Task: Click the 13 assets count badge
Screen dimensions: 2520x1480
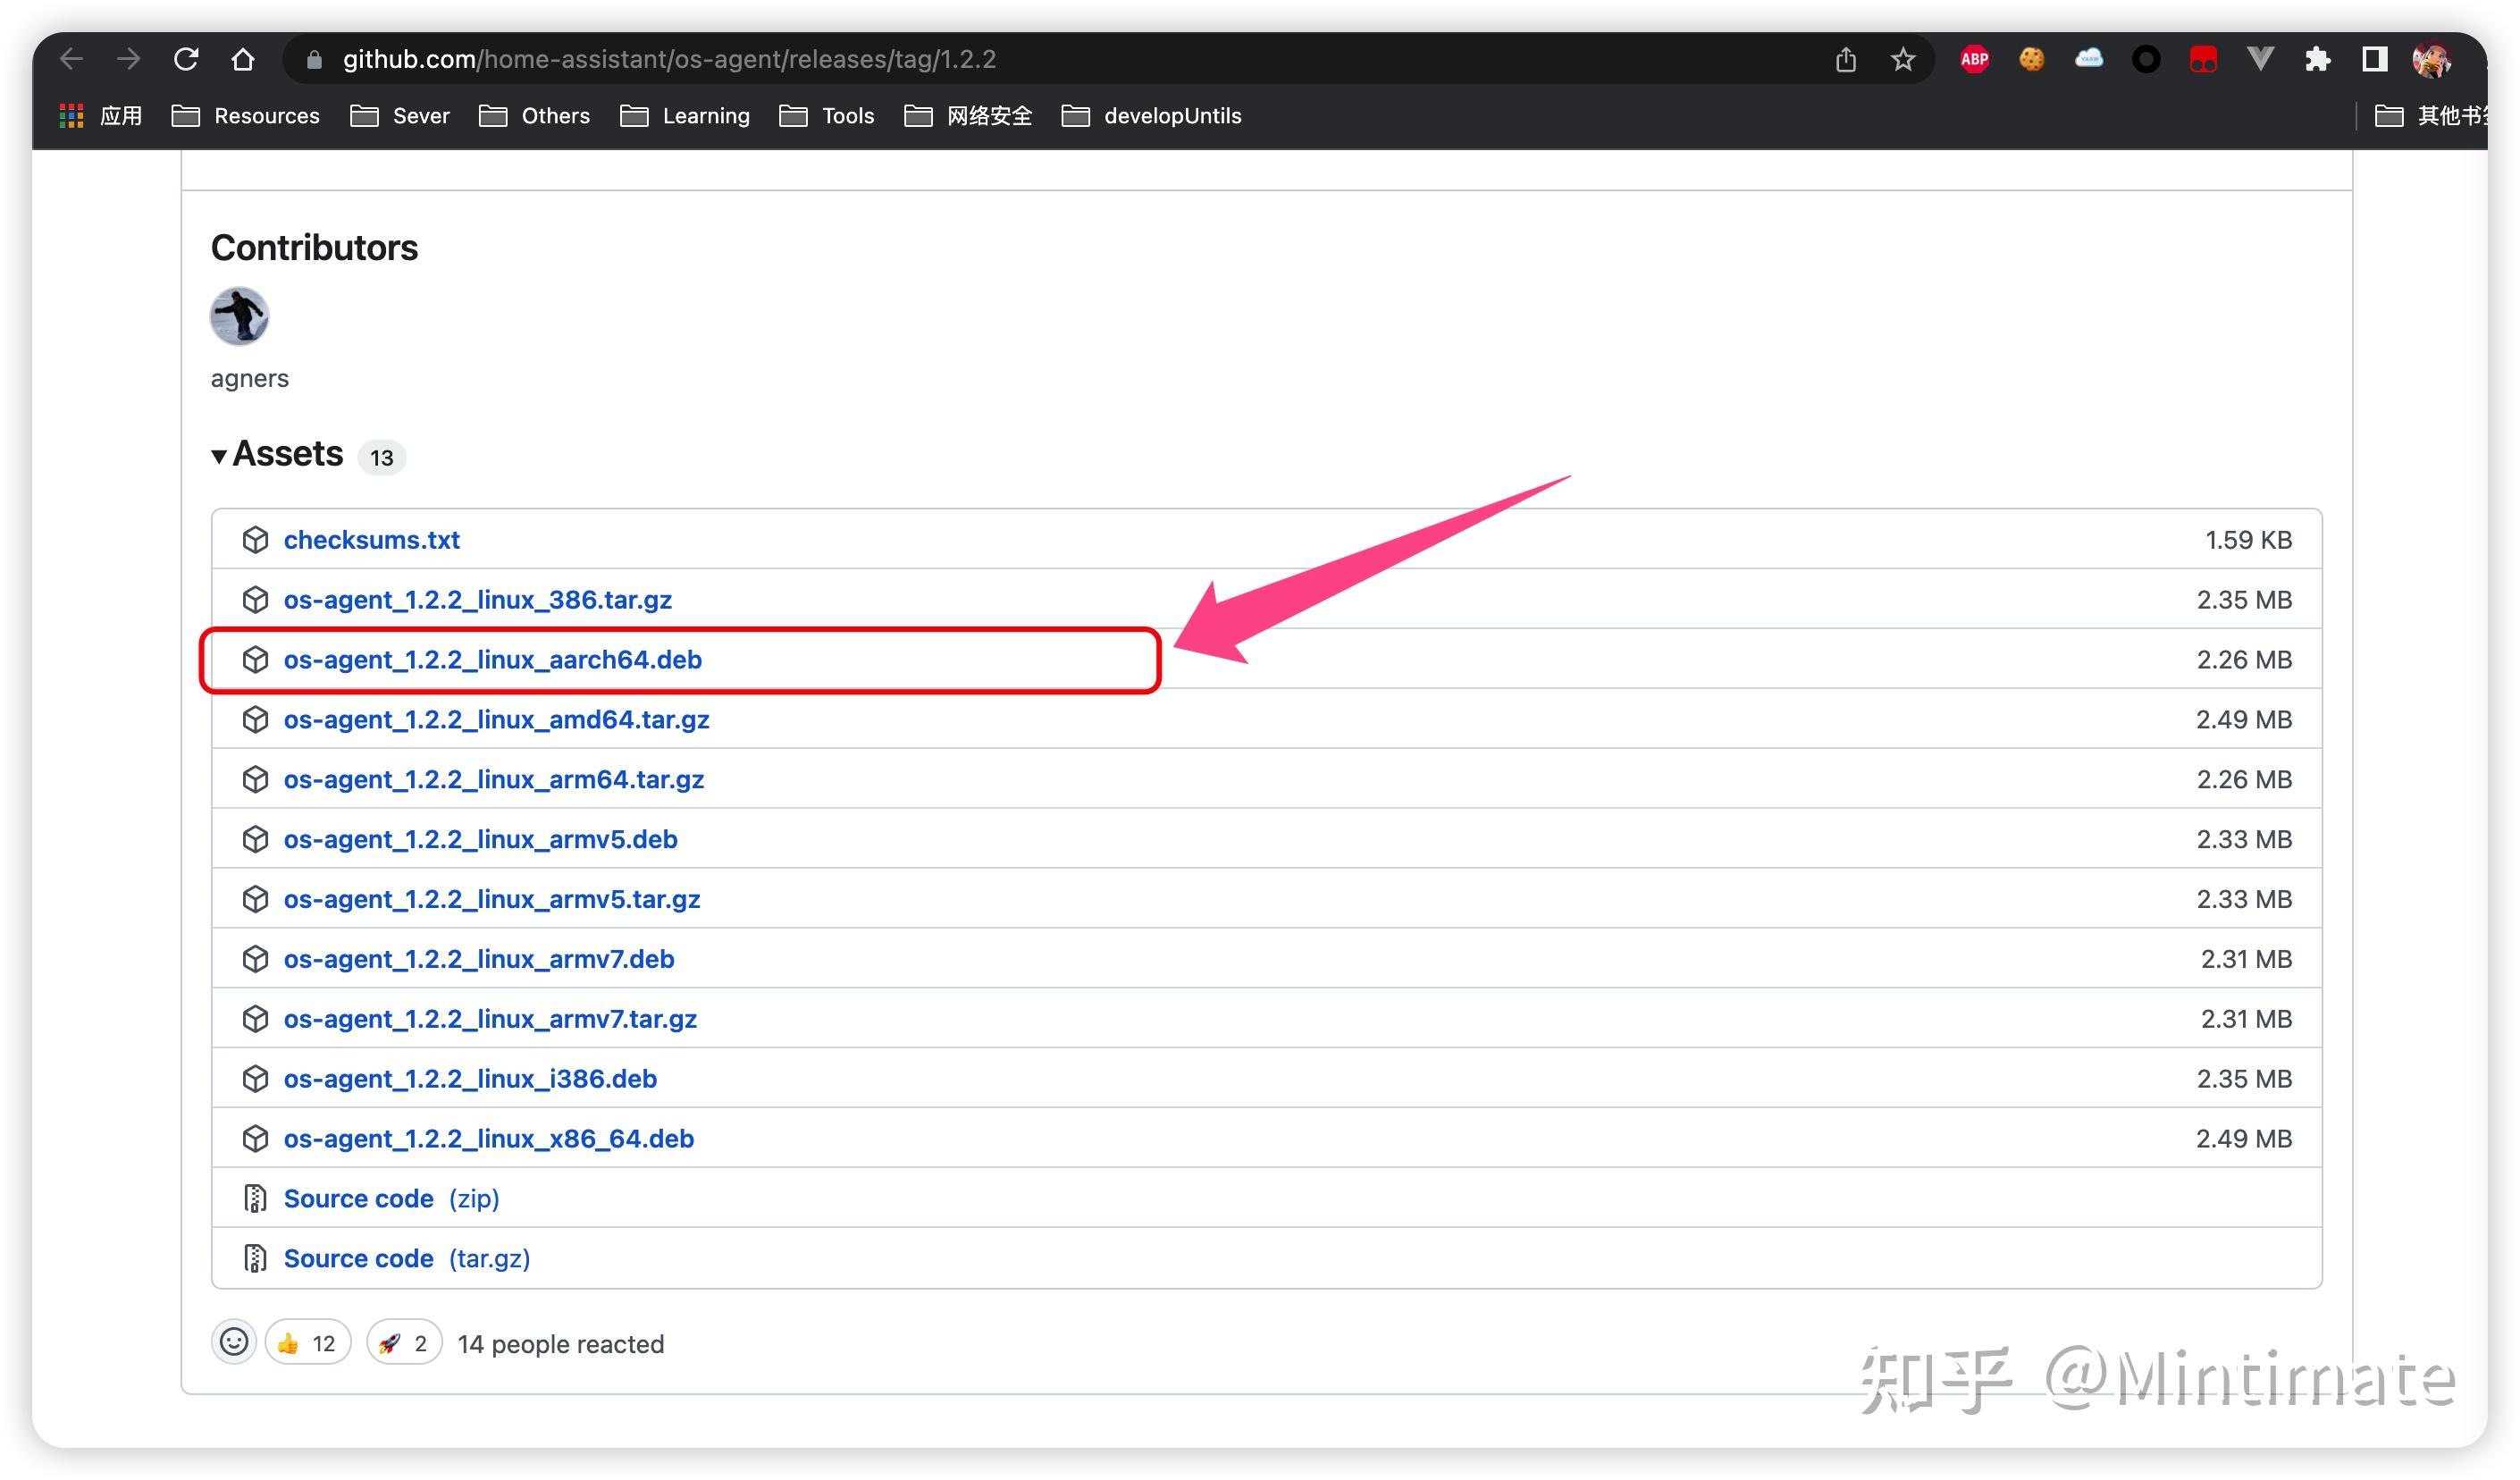Action: [381, 458]
